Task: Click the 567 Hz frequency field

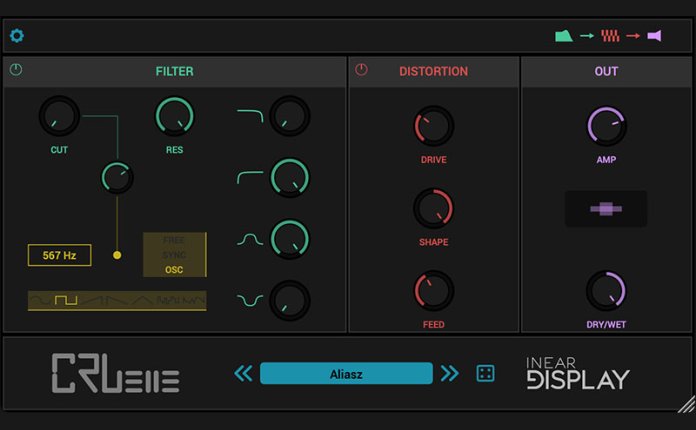Action: pyautogui.click(x=60, y=255)
